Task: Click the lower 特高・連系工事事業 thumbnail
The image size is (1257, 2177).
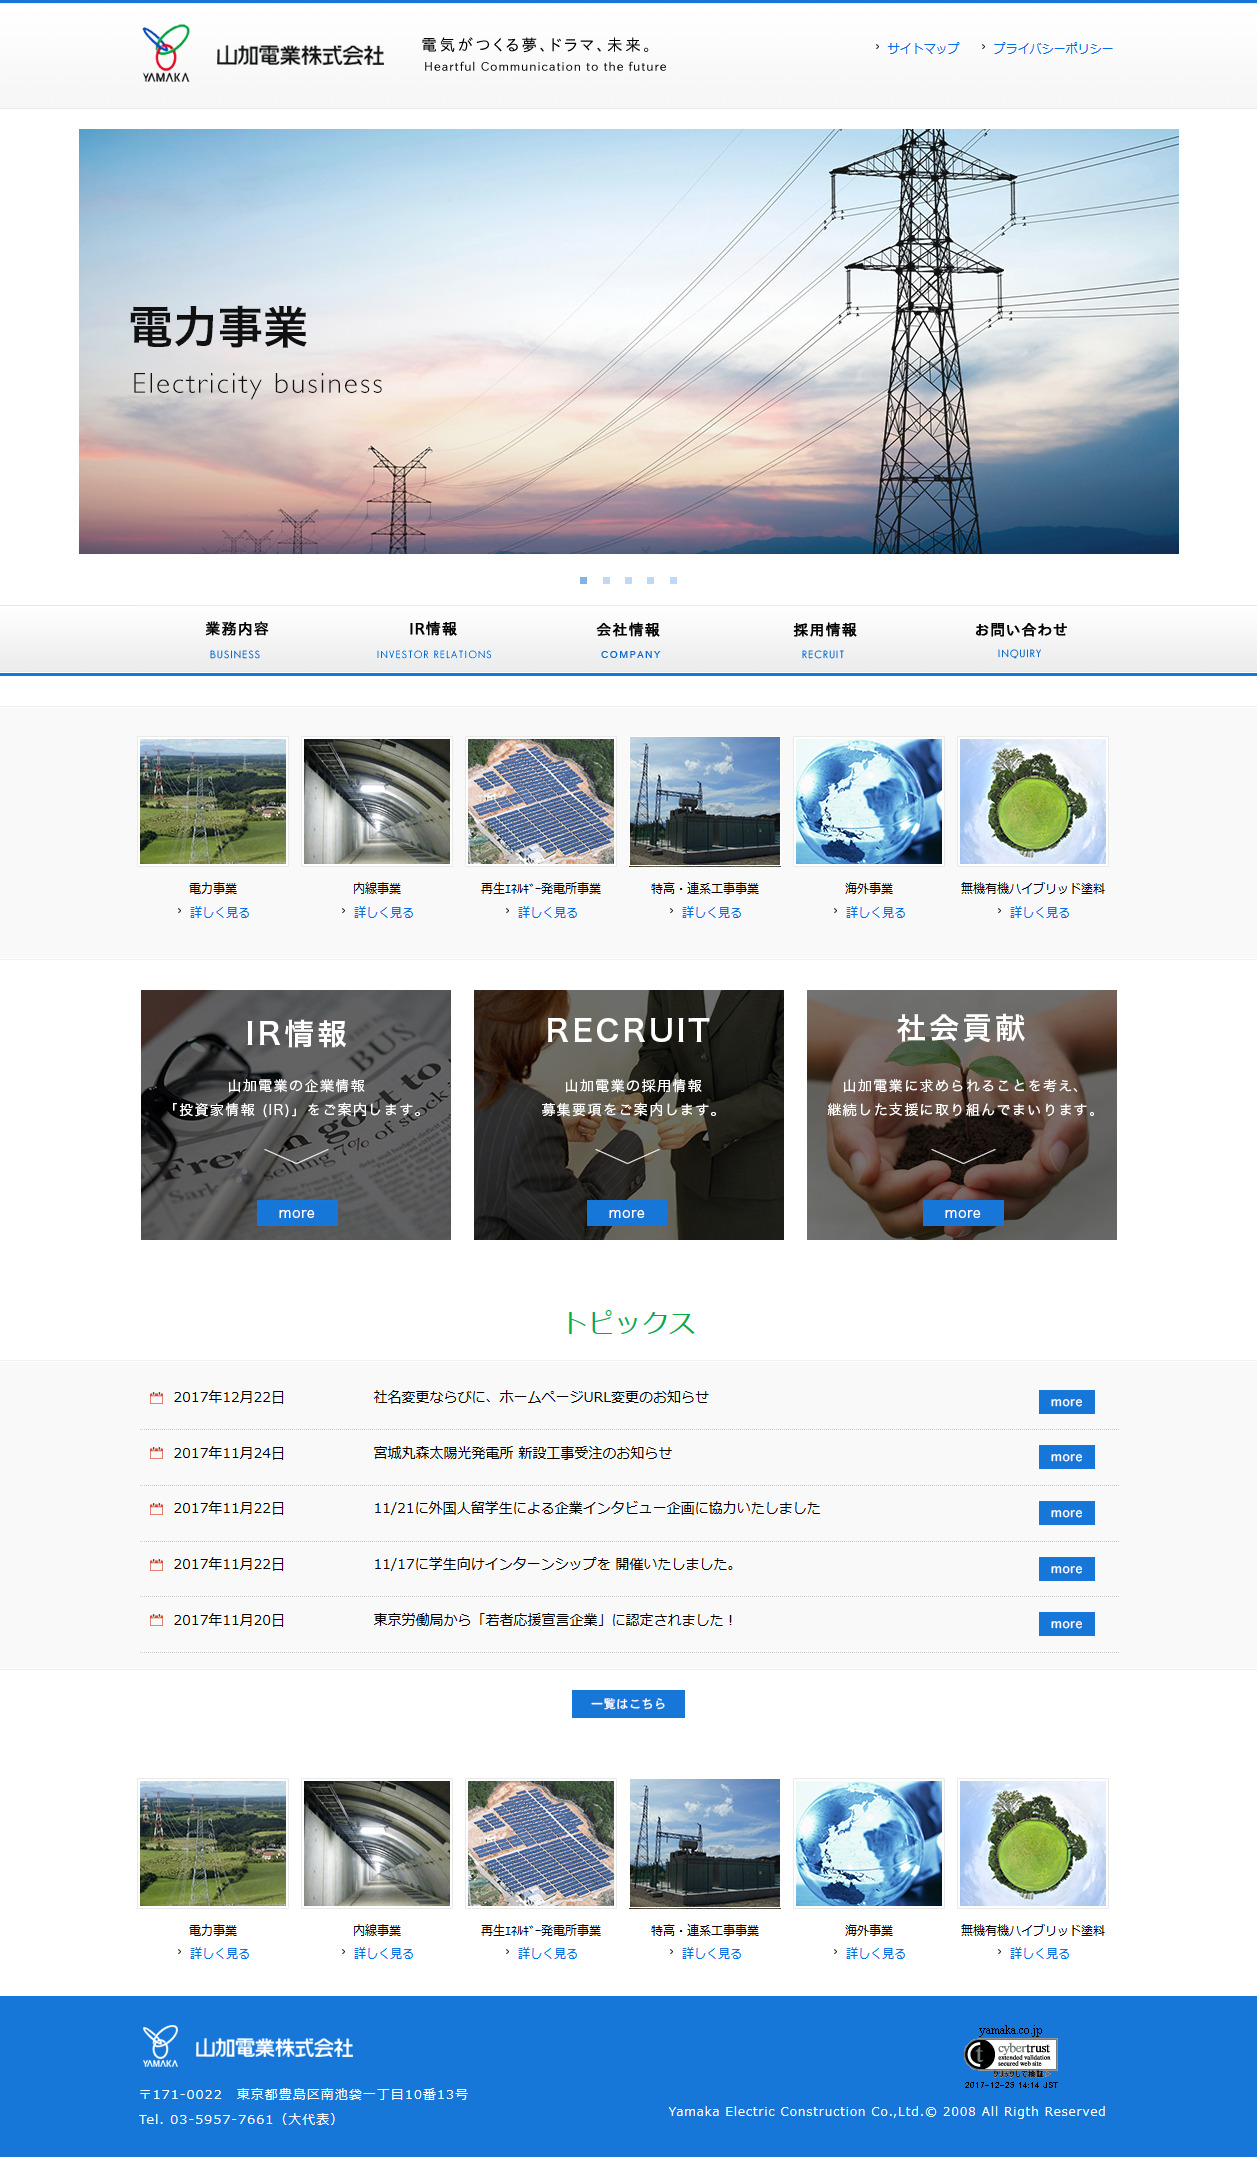Action: pos(705,1843)
